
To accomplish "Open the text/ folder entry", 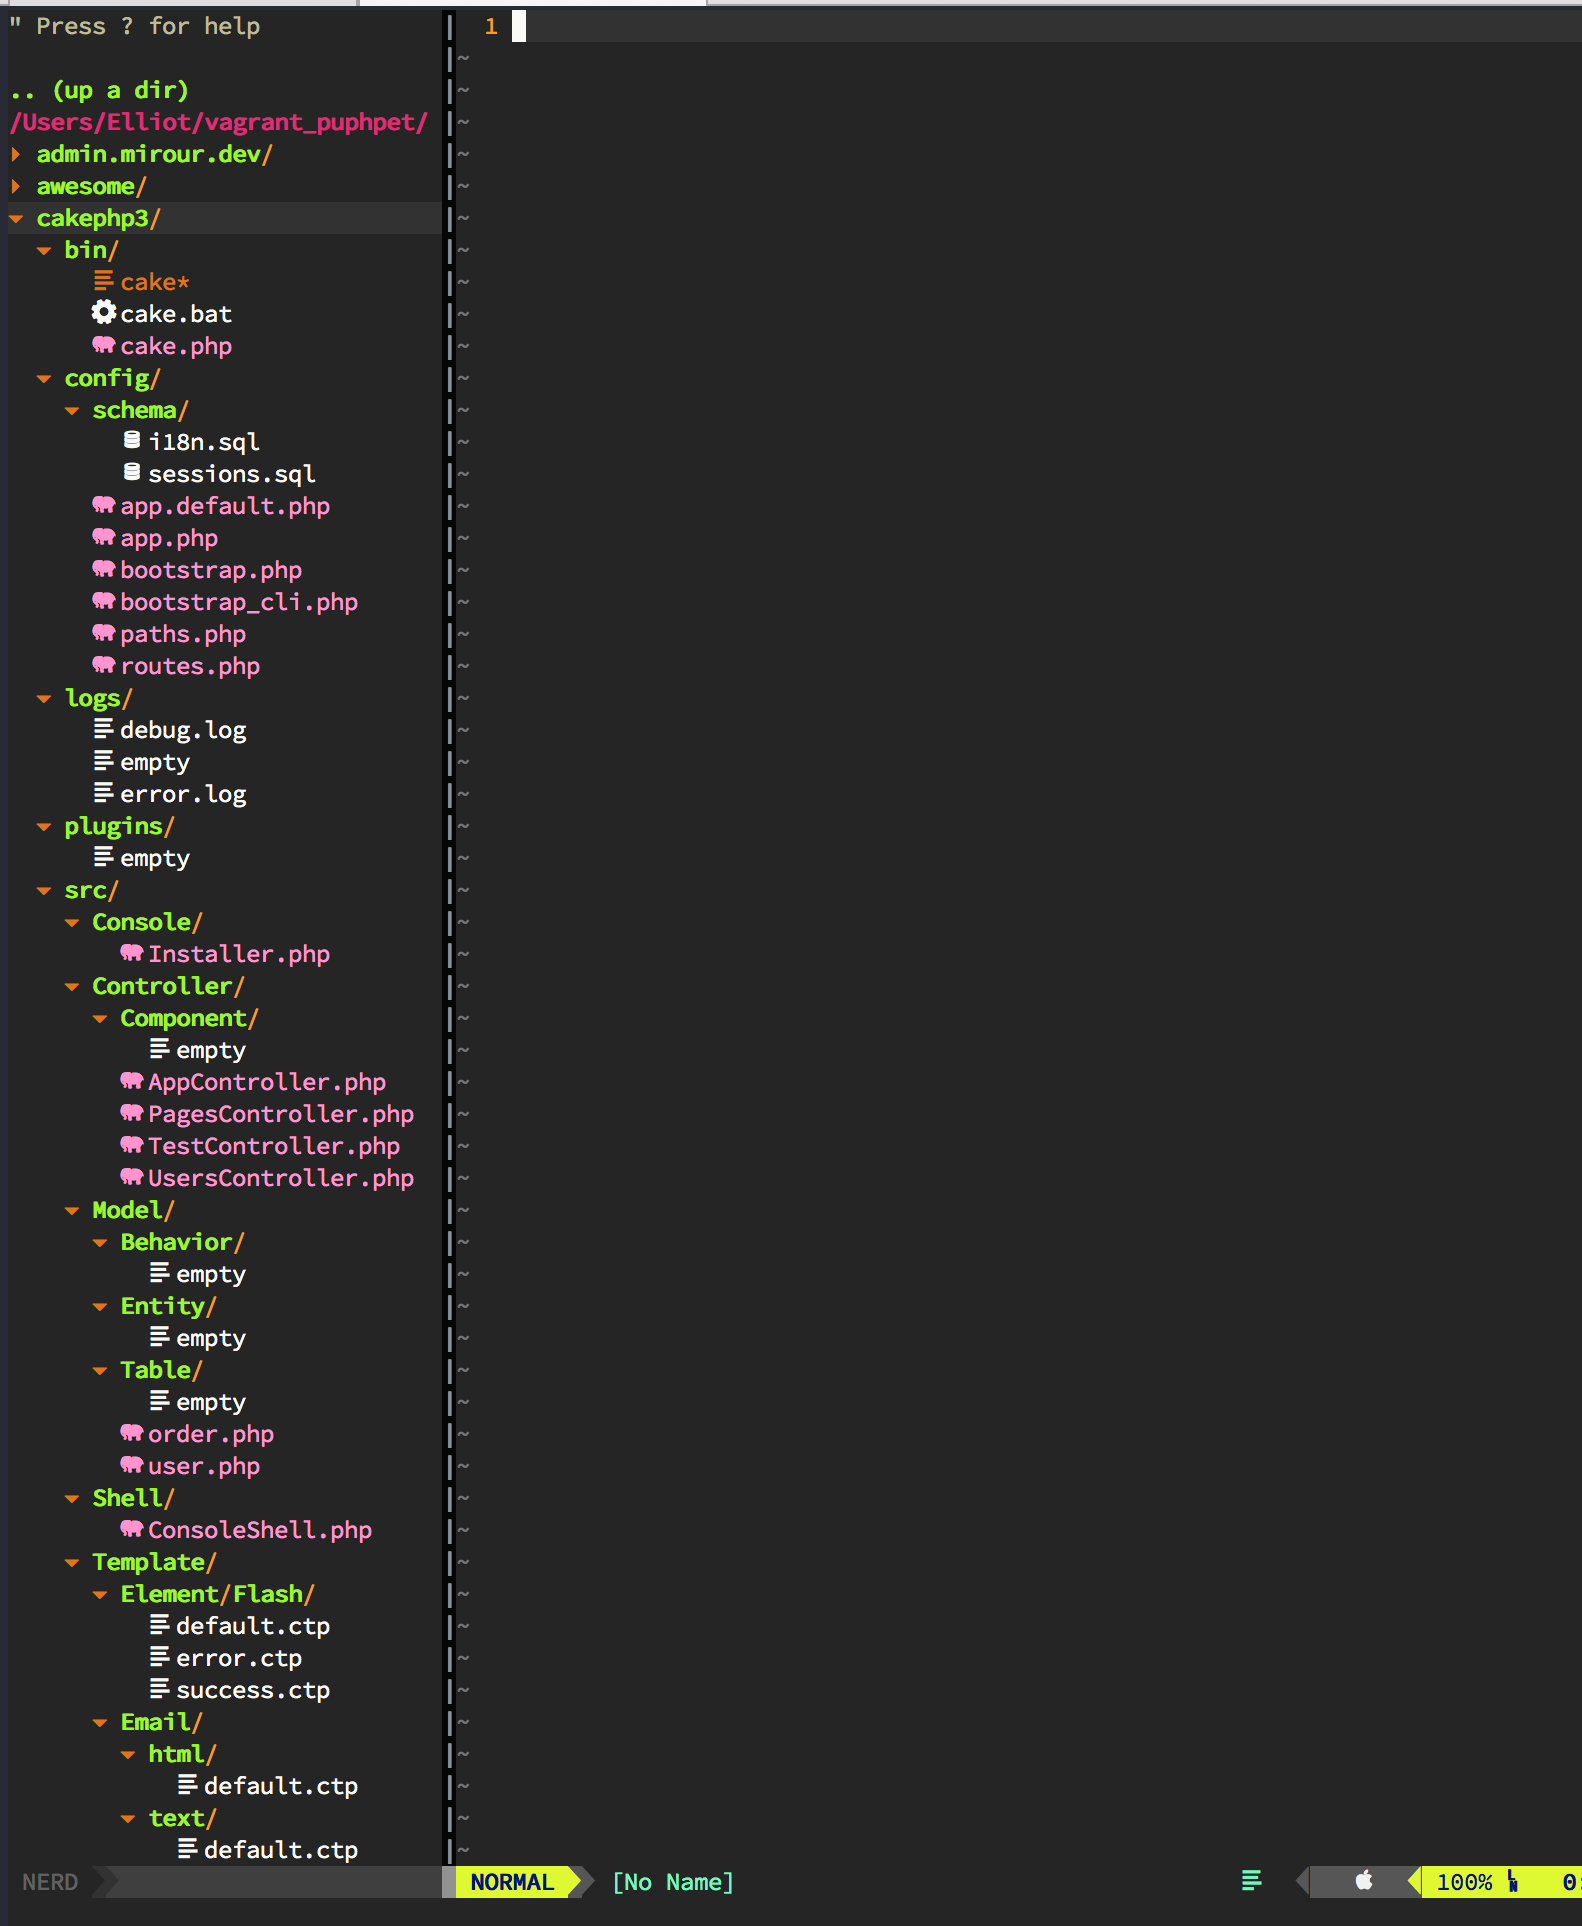I will click(x=182, y=1818).
